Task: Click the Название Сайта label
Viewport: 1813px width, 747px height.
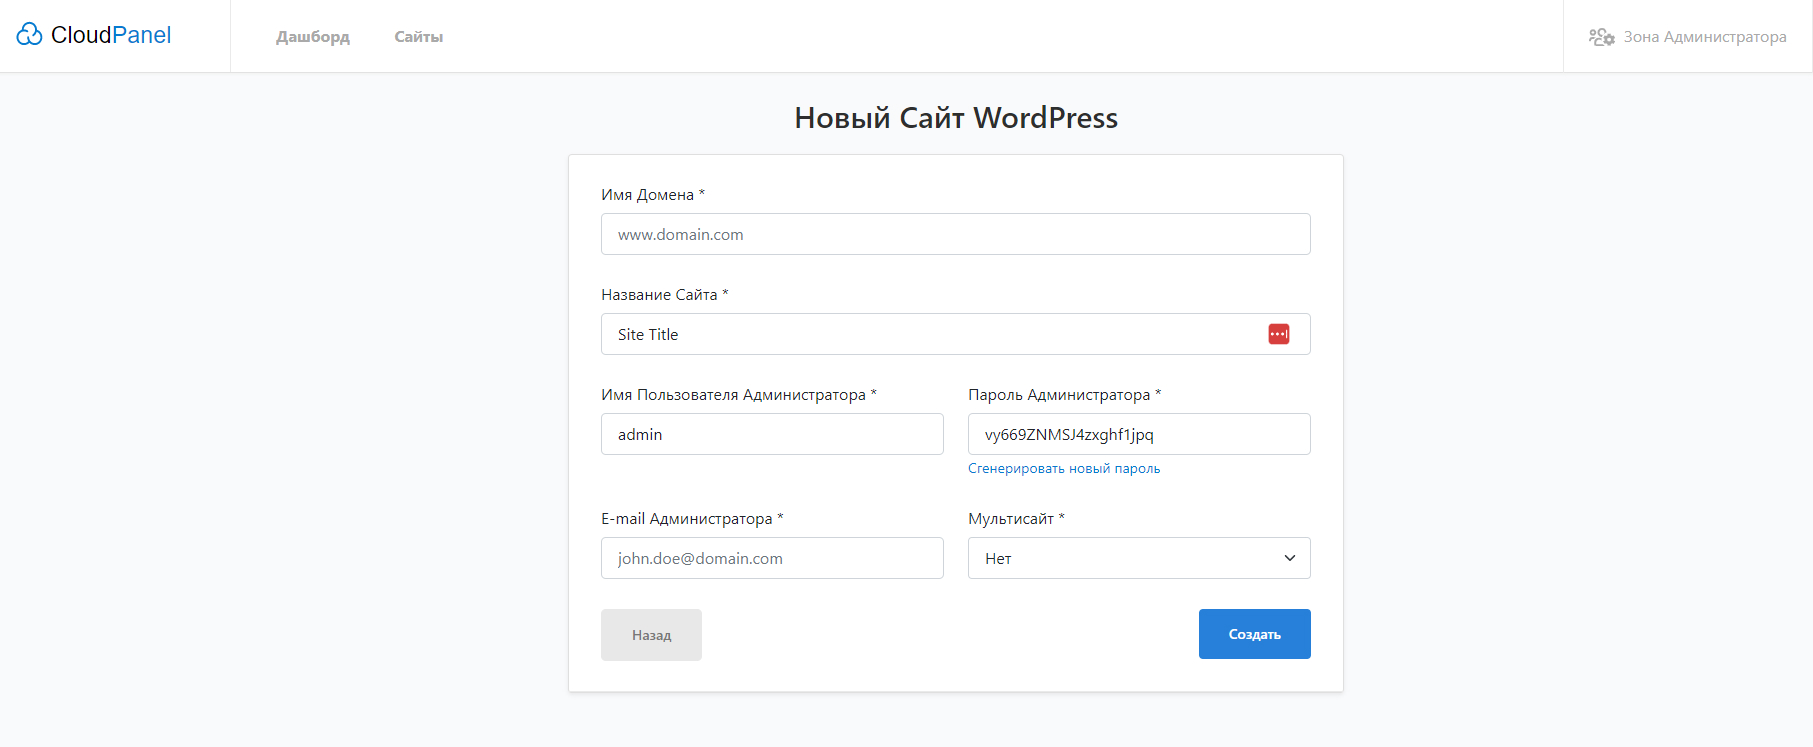Action: (x=665, y=295)
